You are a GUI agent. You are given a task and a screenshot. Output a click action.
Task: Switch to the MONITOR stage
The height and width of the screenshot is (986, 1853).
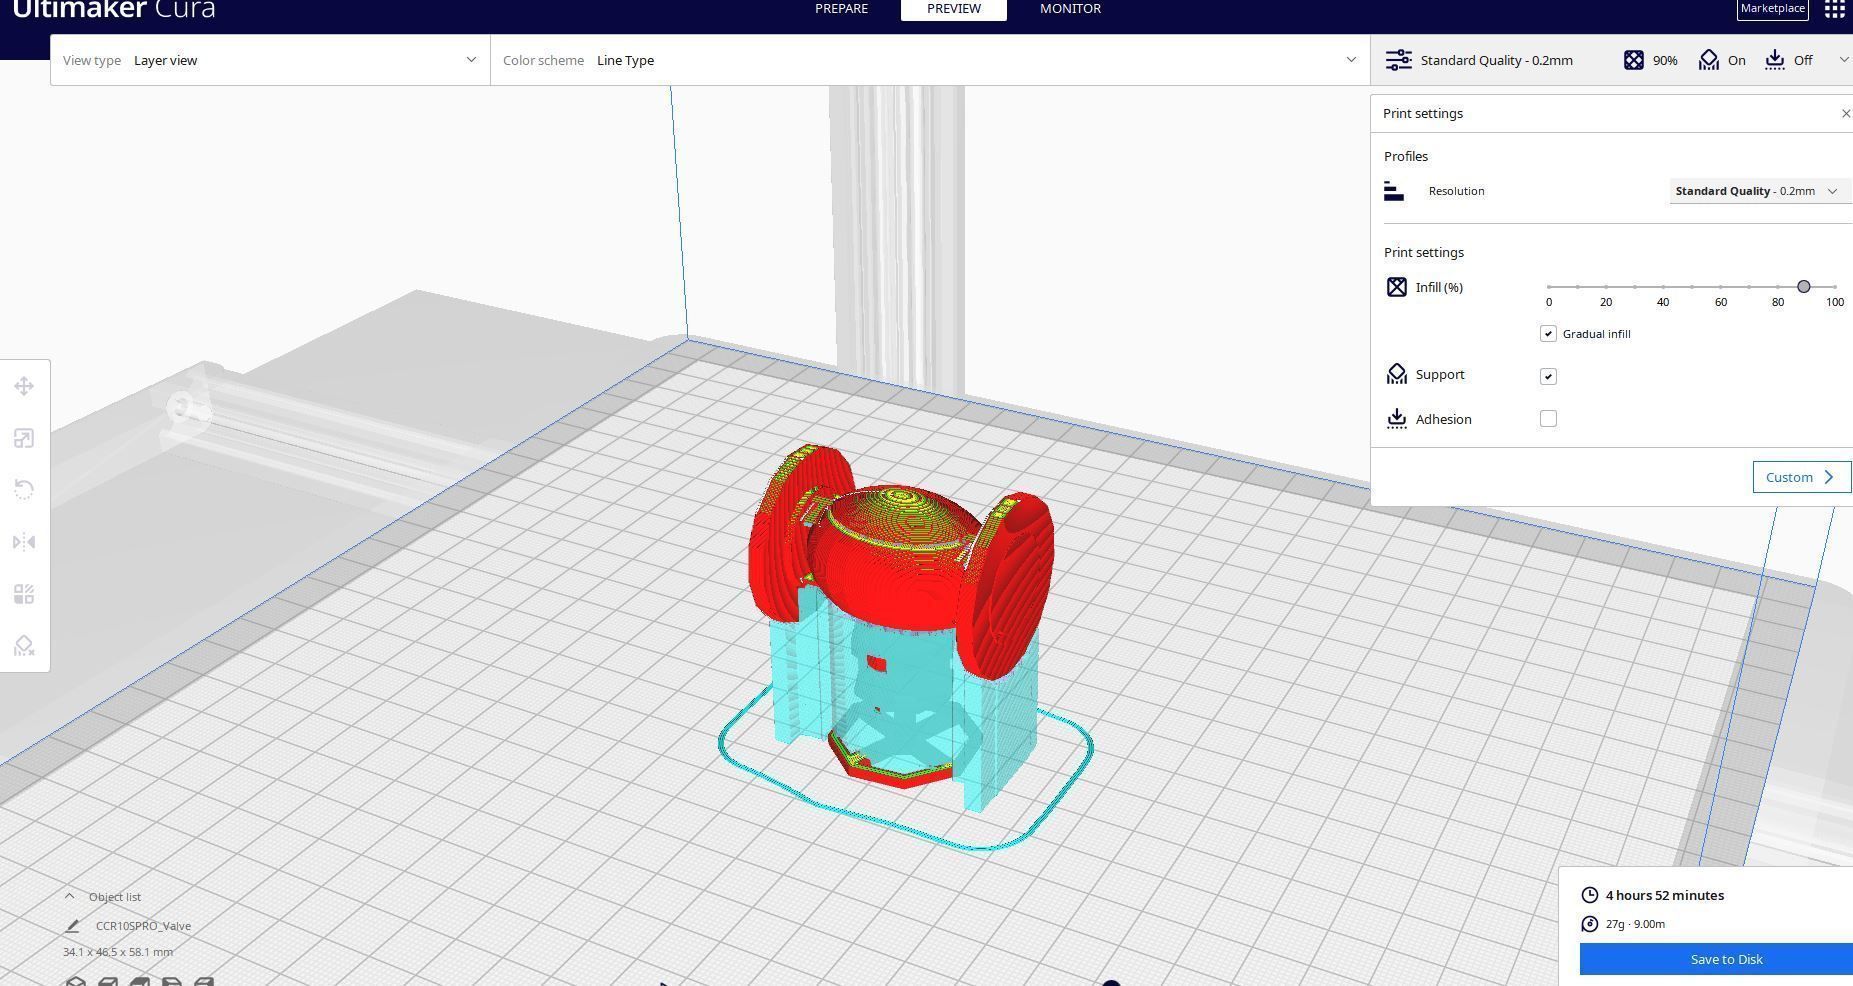(1070, 9)
